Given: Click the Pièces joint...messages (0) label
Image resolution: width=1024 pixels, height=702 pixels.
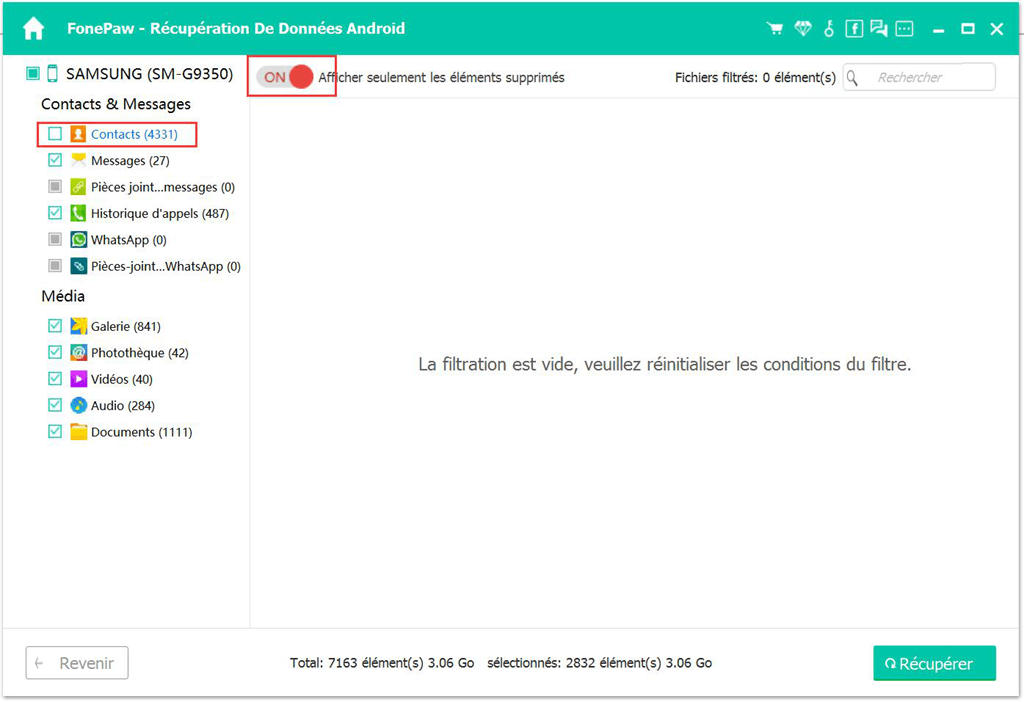Looking at the screenshot, I should point(163,187).
